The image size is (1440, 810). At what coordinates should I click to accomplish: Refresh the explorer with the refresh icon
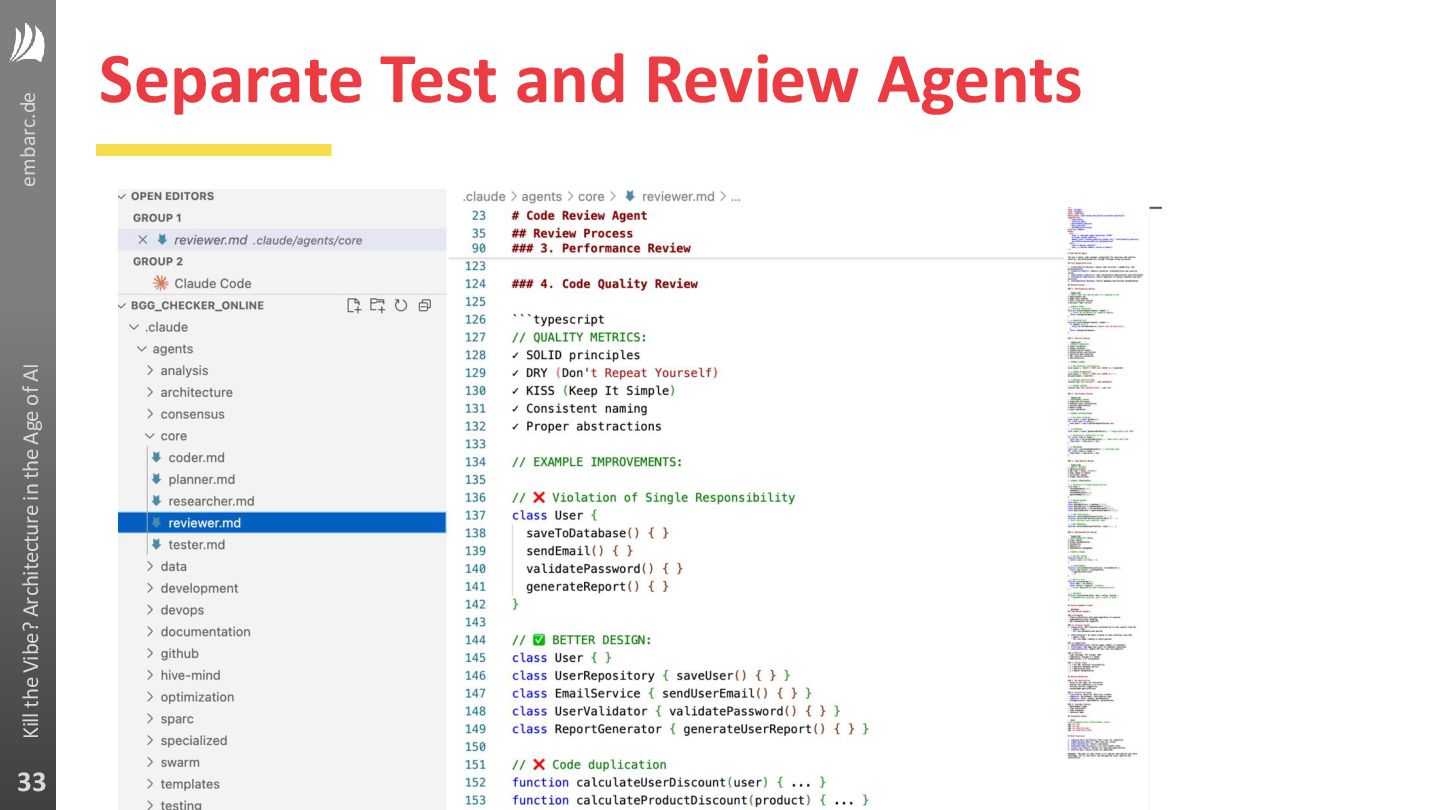(401, 305)
